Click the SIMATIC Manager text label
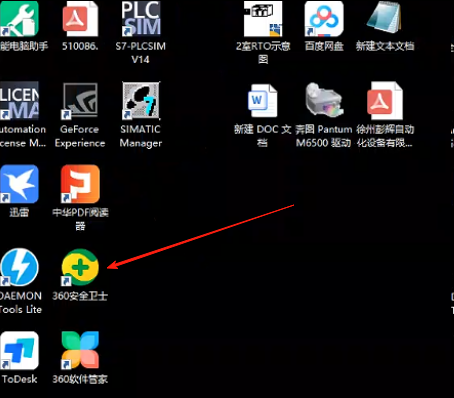The height and width of the screenshot is (398, 454). pos(141,136)
